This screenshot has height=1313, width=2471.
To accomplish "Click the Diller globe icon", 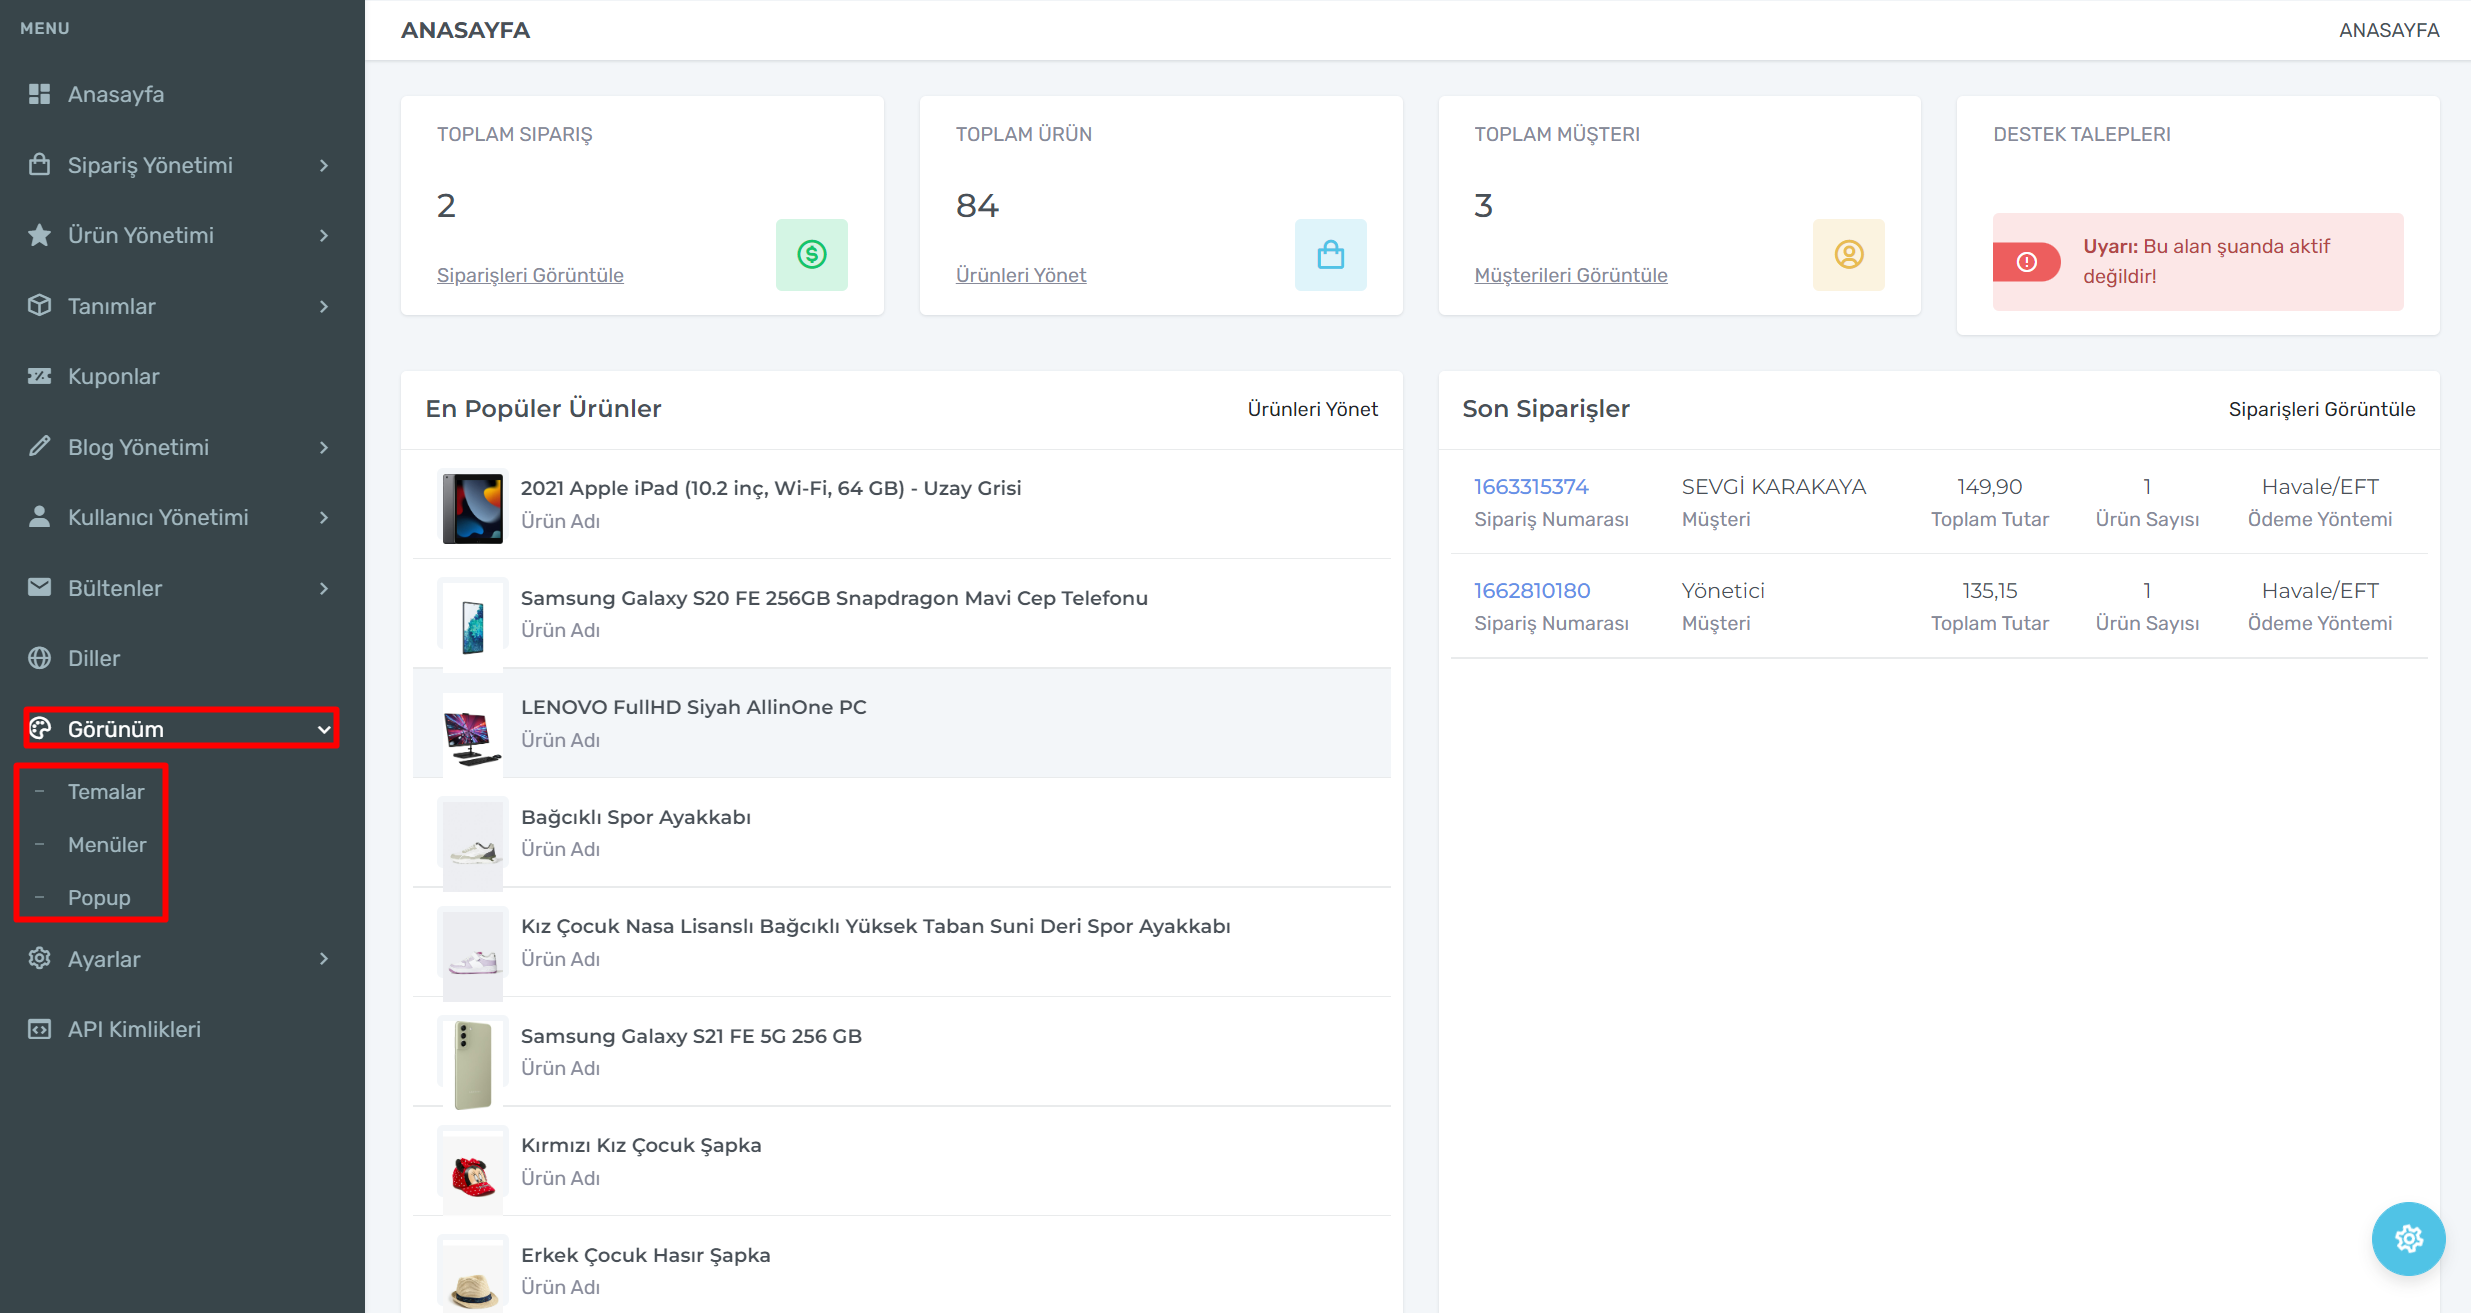I will point(39,658).
